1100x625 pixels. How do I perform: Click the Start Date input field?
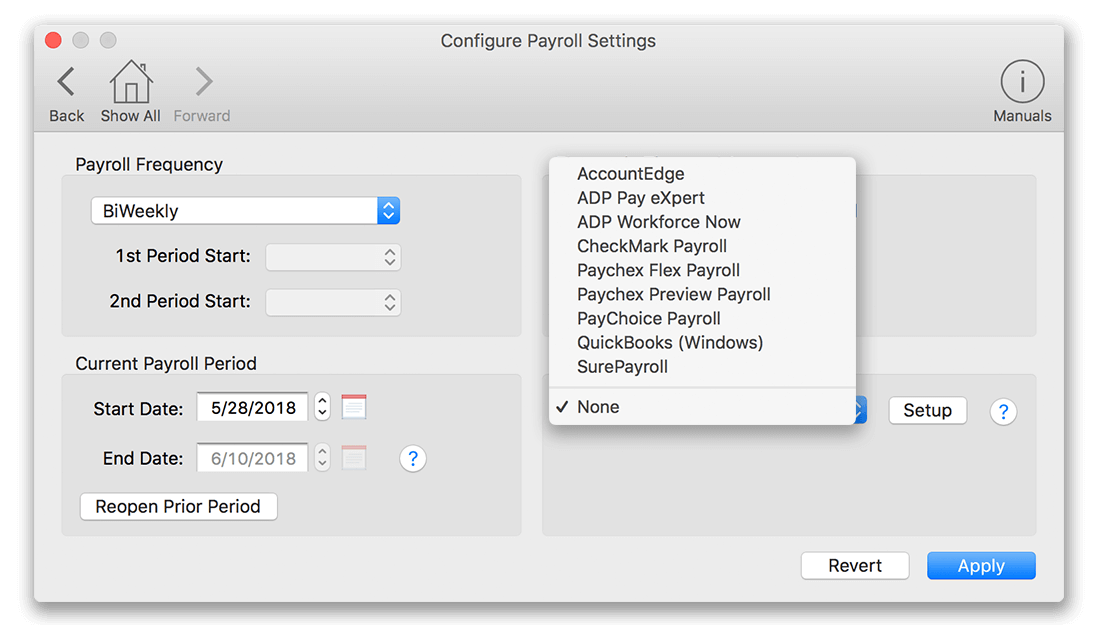click(252, 408)
